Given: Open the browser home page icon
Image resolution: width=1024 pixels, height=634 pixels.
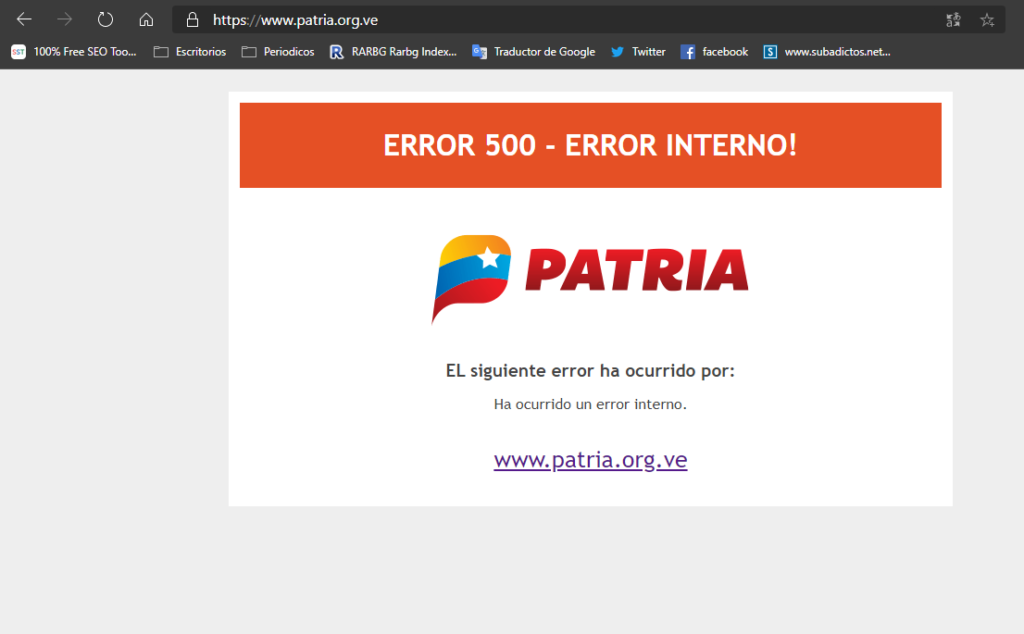Looking at the screenshot, I should tap(146, 20).
